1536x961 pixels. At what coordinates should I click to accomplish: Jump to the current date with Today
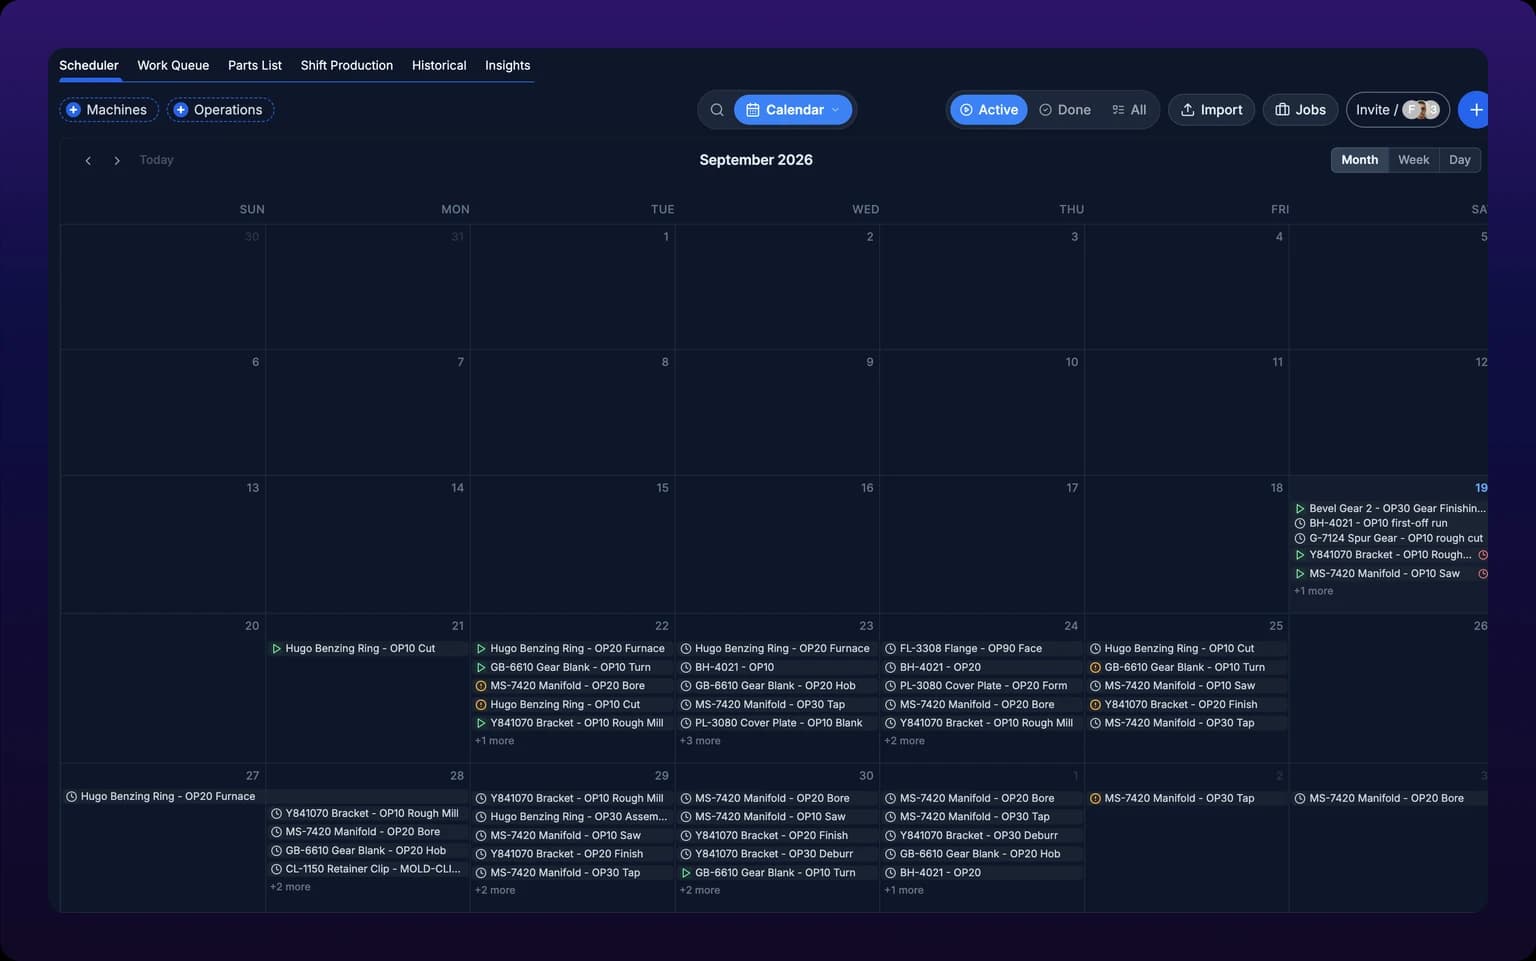pyautogui.click(x=156, y=160)
